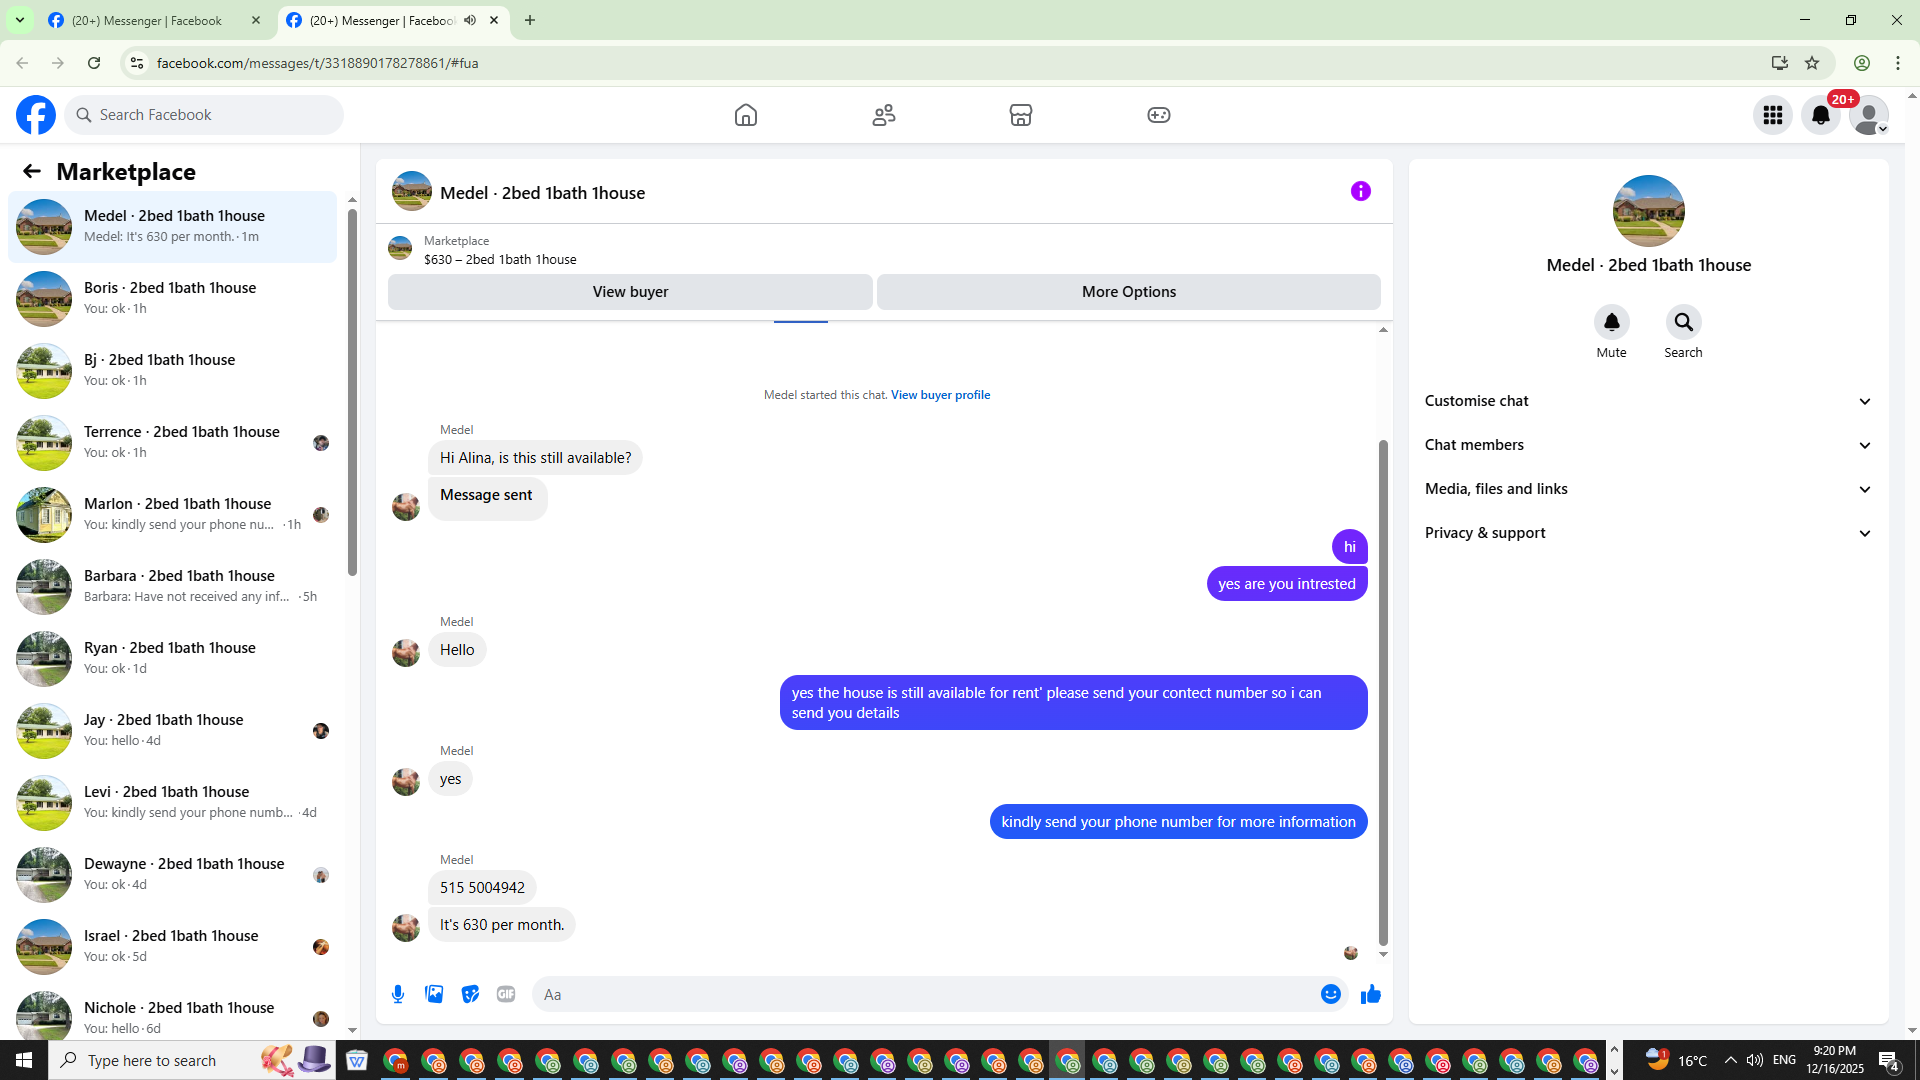Viewport: 1920px width, 1080px height.
Task: Open the Marketplace storefront icon
Action: click(x=1021, y=115)
